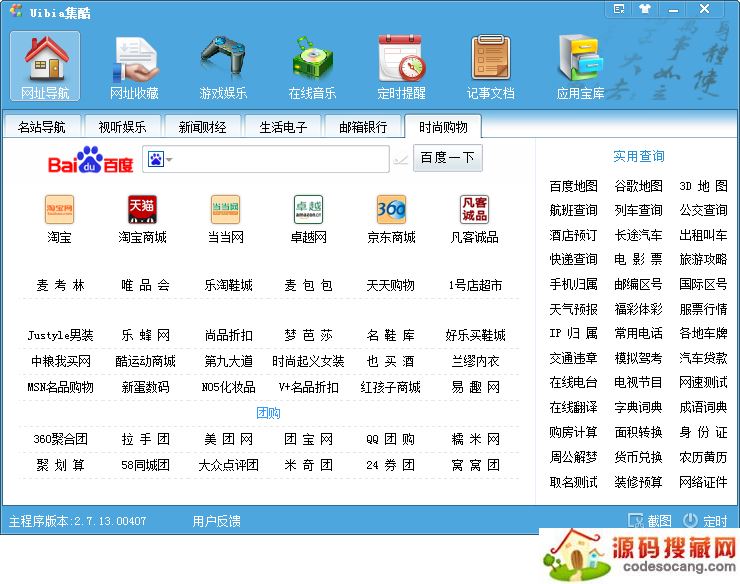The image size is (740, 584).
Task: Click the 定时 power timer icon
Action: (690, 520)
